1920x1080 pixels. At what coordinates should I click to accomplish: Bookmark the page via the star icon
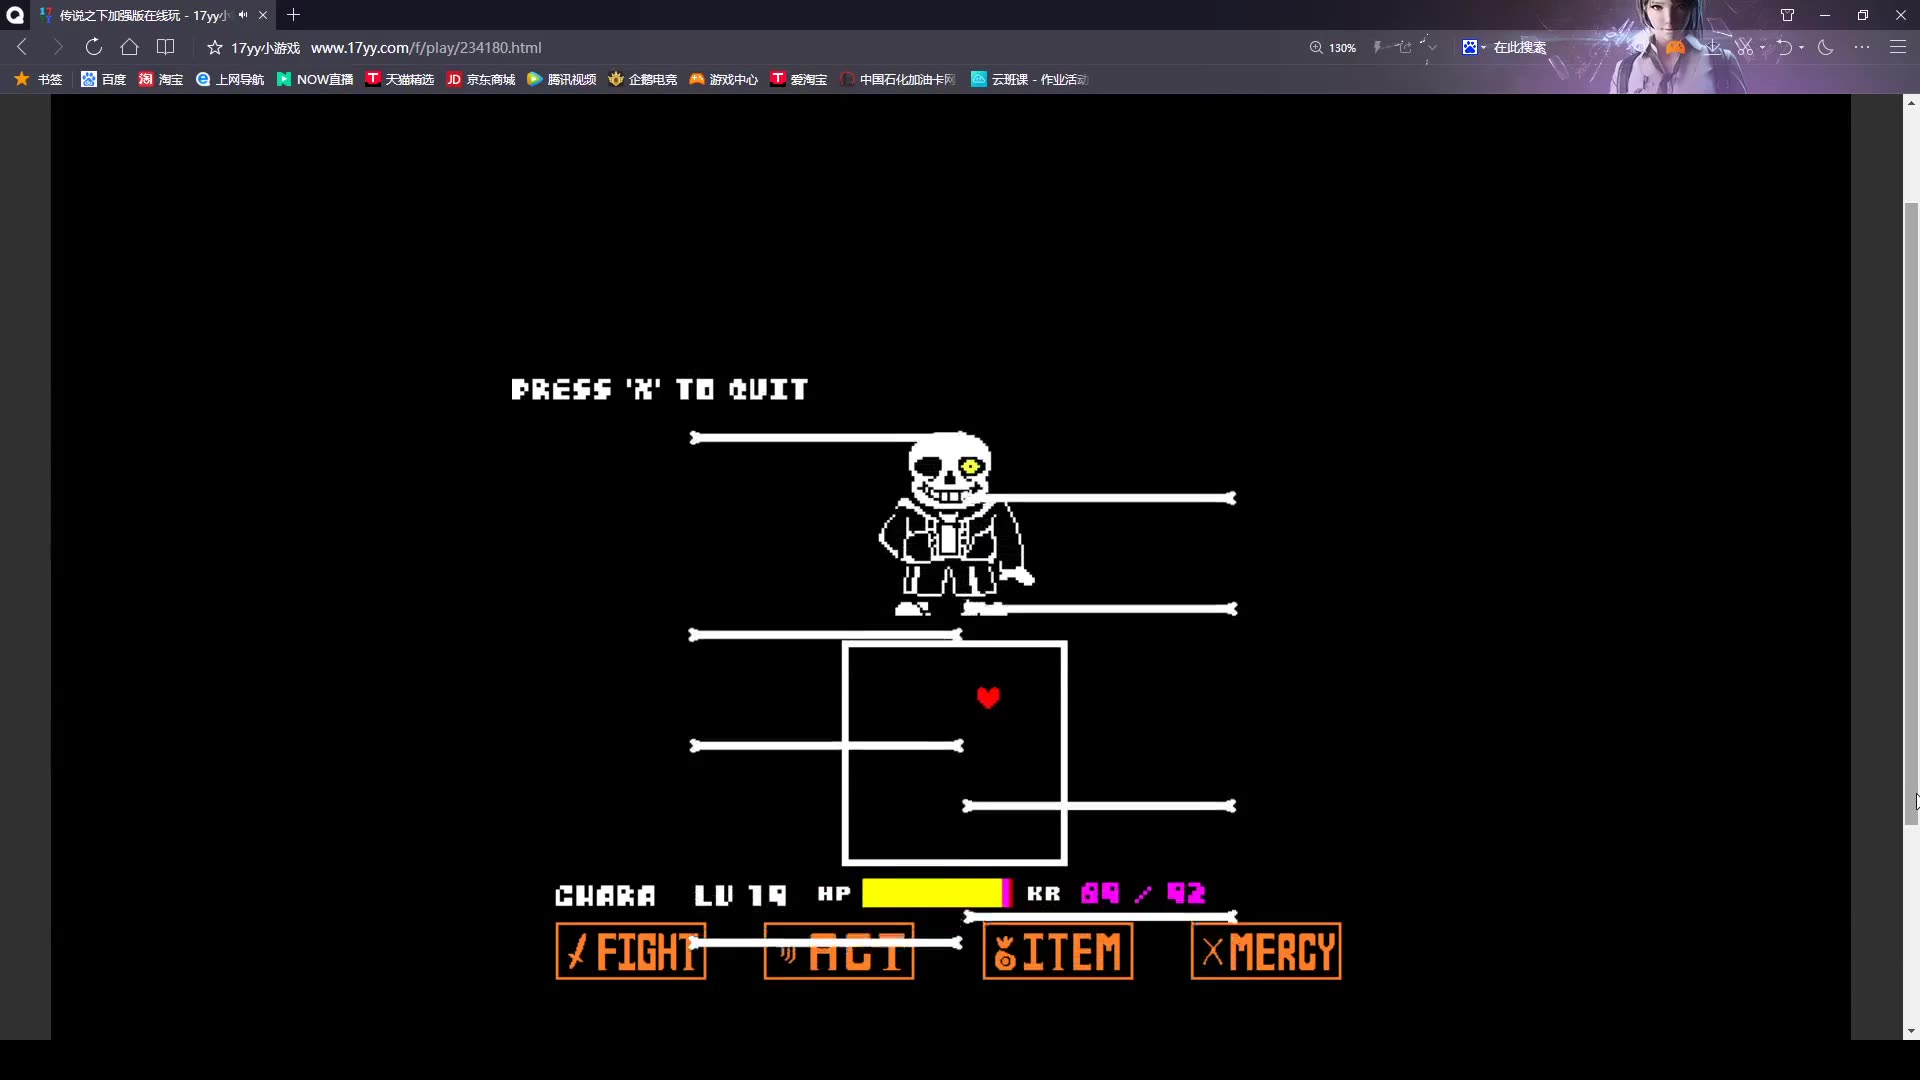[213, 47]
